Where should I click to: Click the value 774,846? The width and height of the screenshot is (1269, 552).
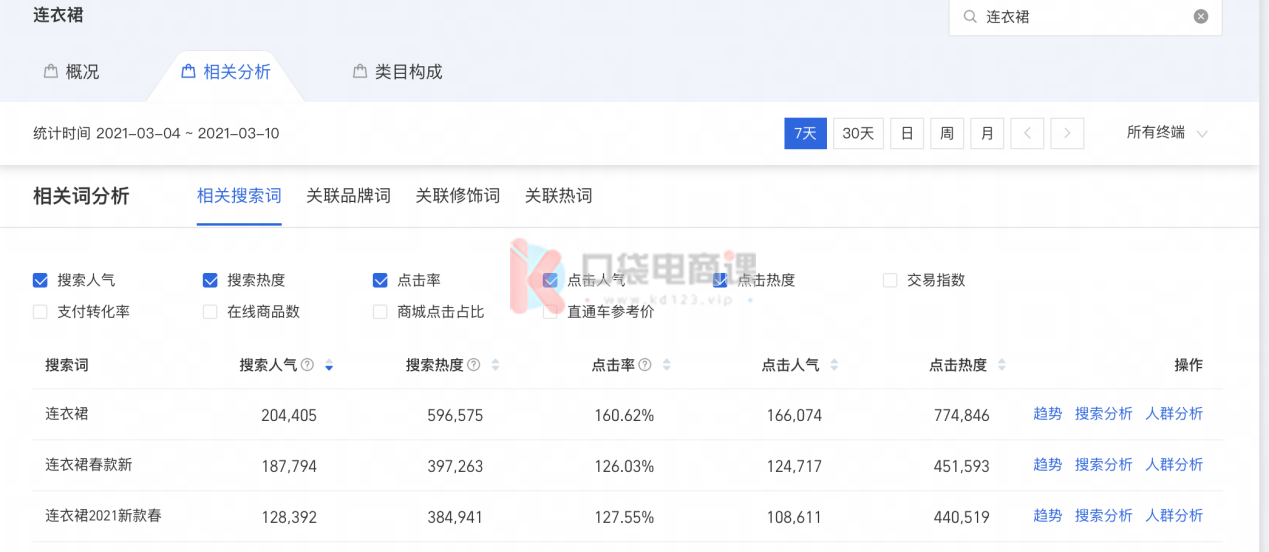962,415
